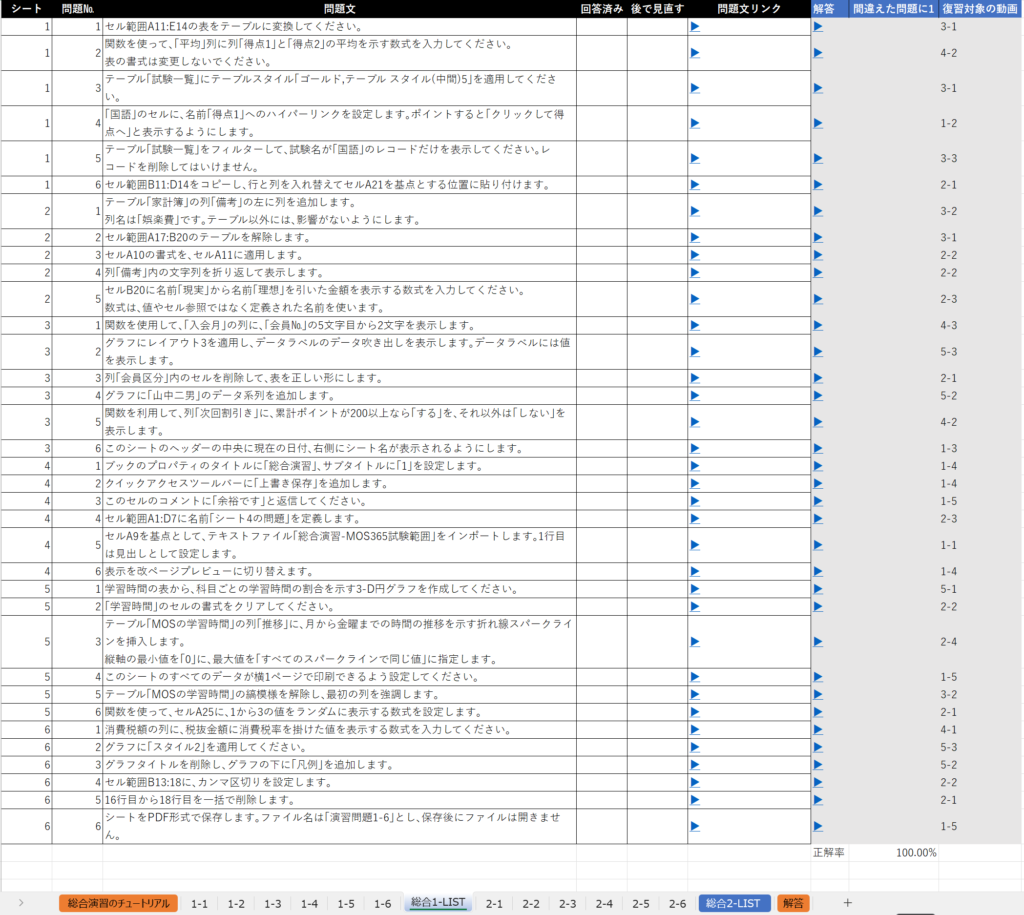This screenshot has height=915, width=1024.
Task: Select 後で見直す cell for sheet 1 question 2
Action: tap(657, 53)
